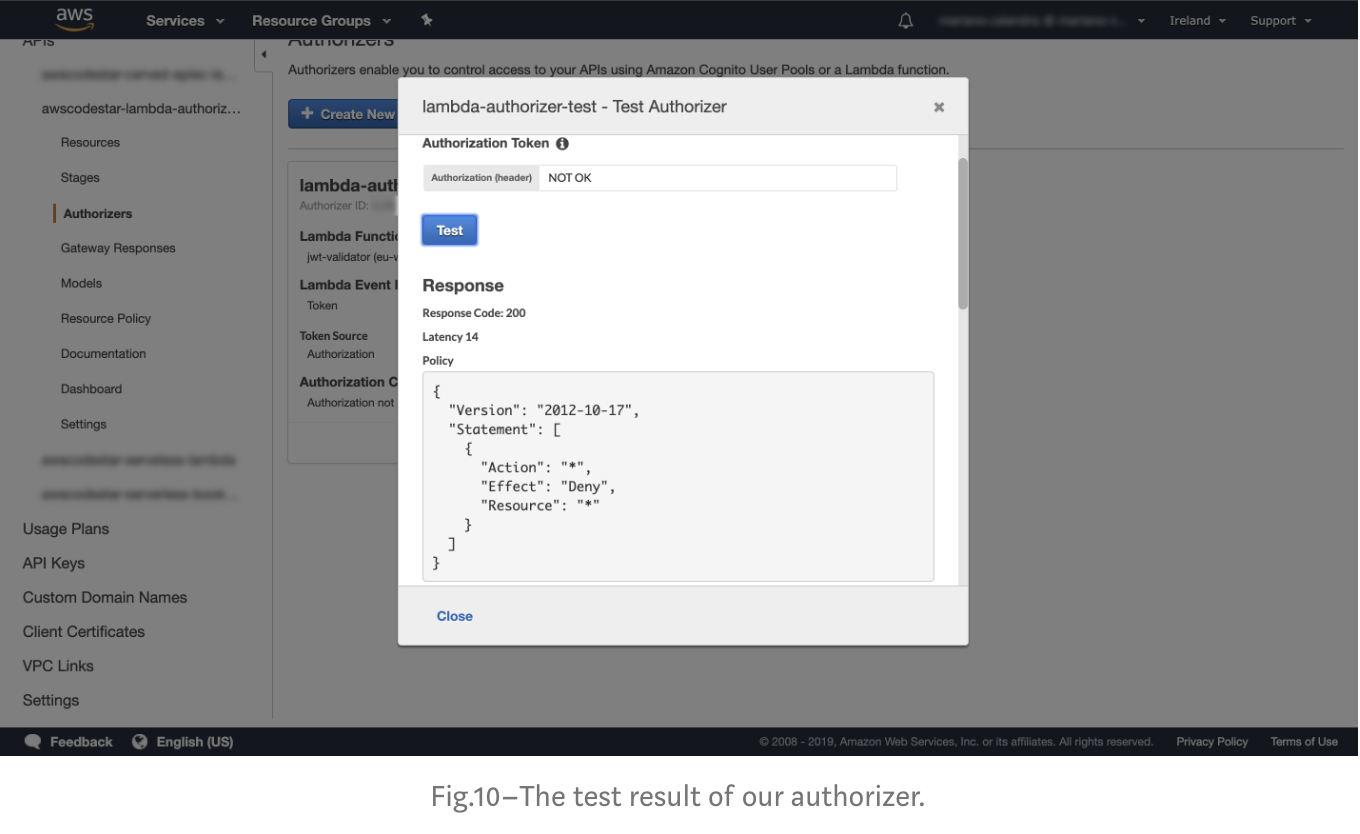This screenshot has height=834, width=1360.
Task: Click the Token Source Authorization value
Action: [341, 354]
